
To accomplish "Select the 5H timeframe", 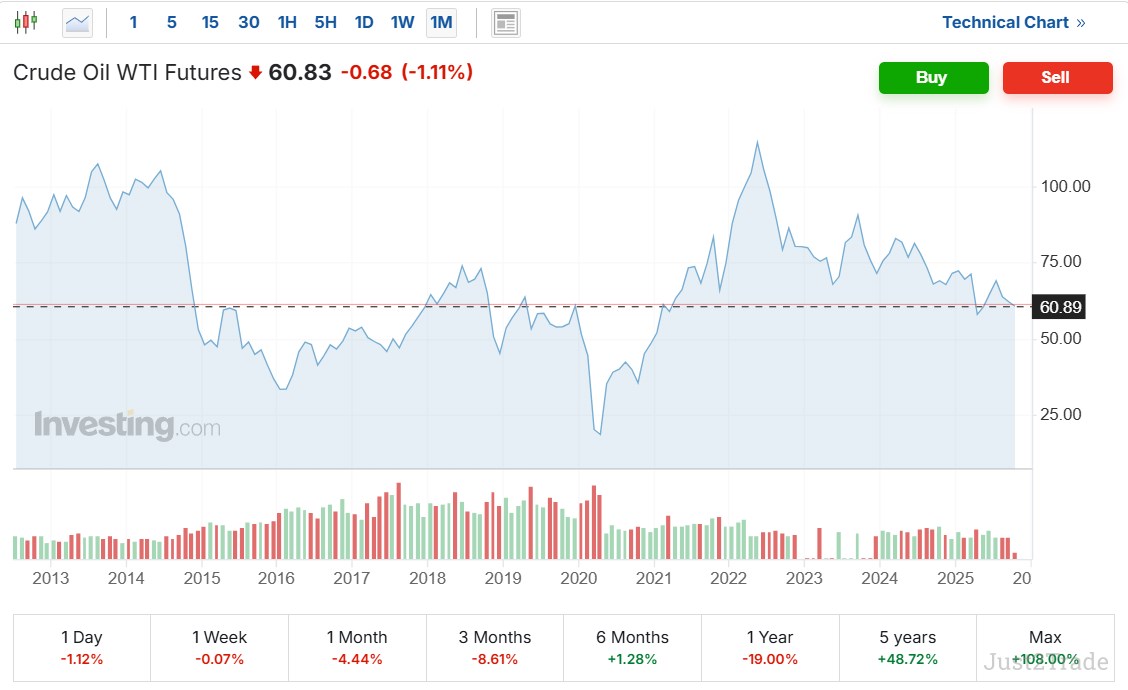I will point(325,22).
